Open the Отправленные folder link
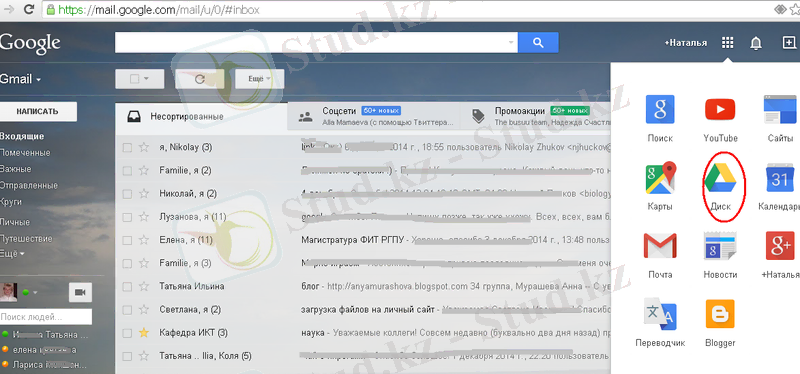 [x=29, y=185]
